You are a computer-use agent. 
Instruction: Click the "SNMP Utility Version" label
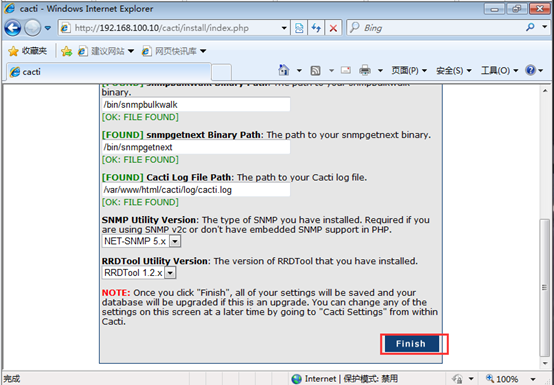pyautogui.click(x=148, y=220)
